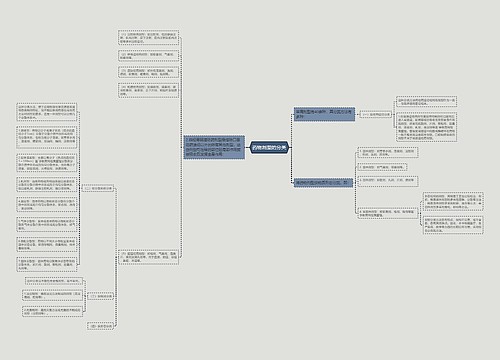This screenshot has height=360, width=500.
Task: Select the (四) 按形态分类 node
Action: (100, 326)
